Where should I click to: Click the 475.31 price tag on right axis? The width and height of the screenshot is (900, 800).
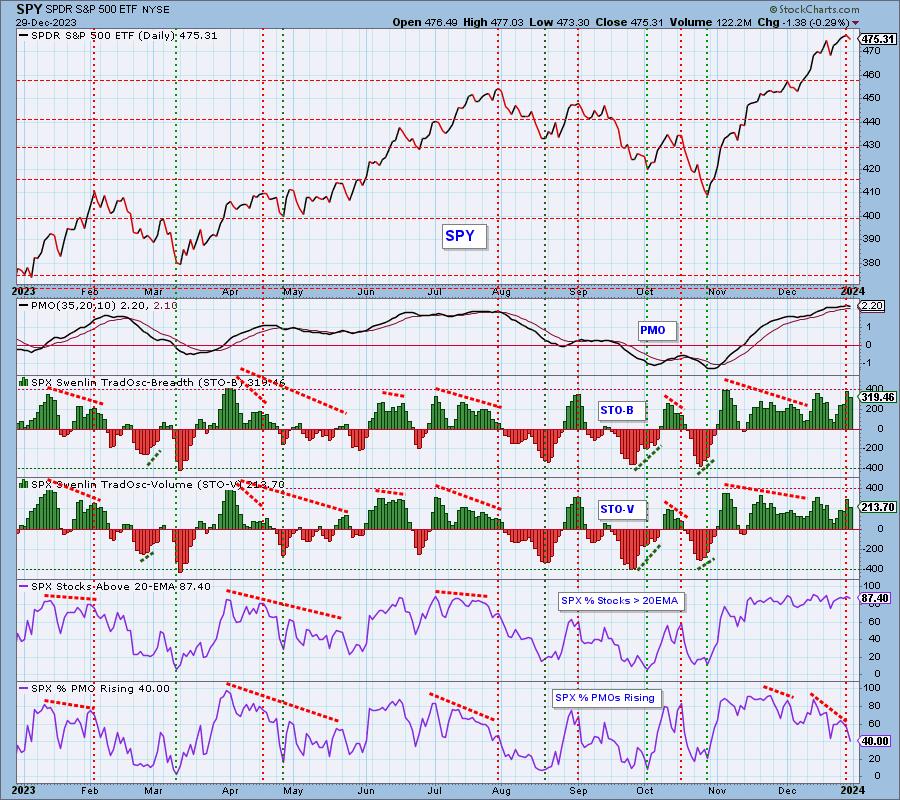[x=878, y=39]
